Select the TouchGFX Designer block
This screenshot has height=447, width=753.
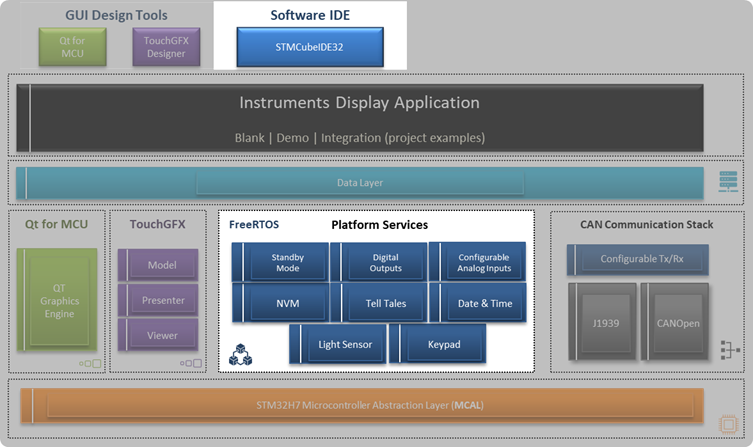[166, 47]
